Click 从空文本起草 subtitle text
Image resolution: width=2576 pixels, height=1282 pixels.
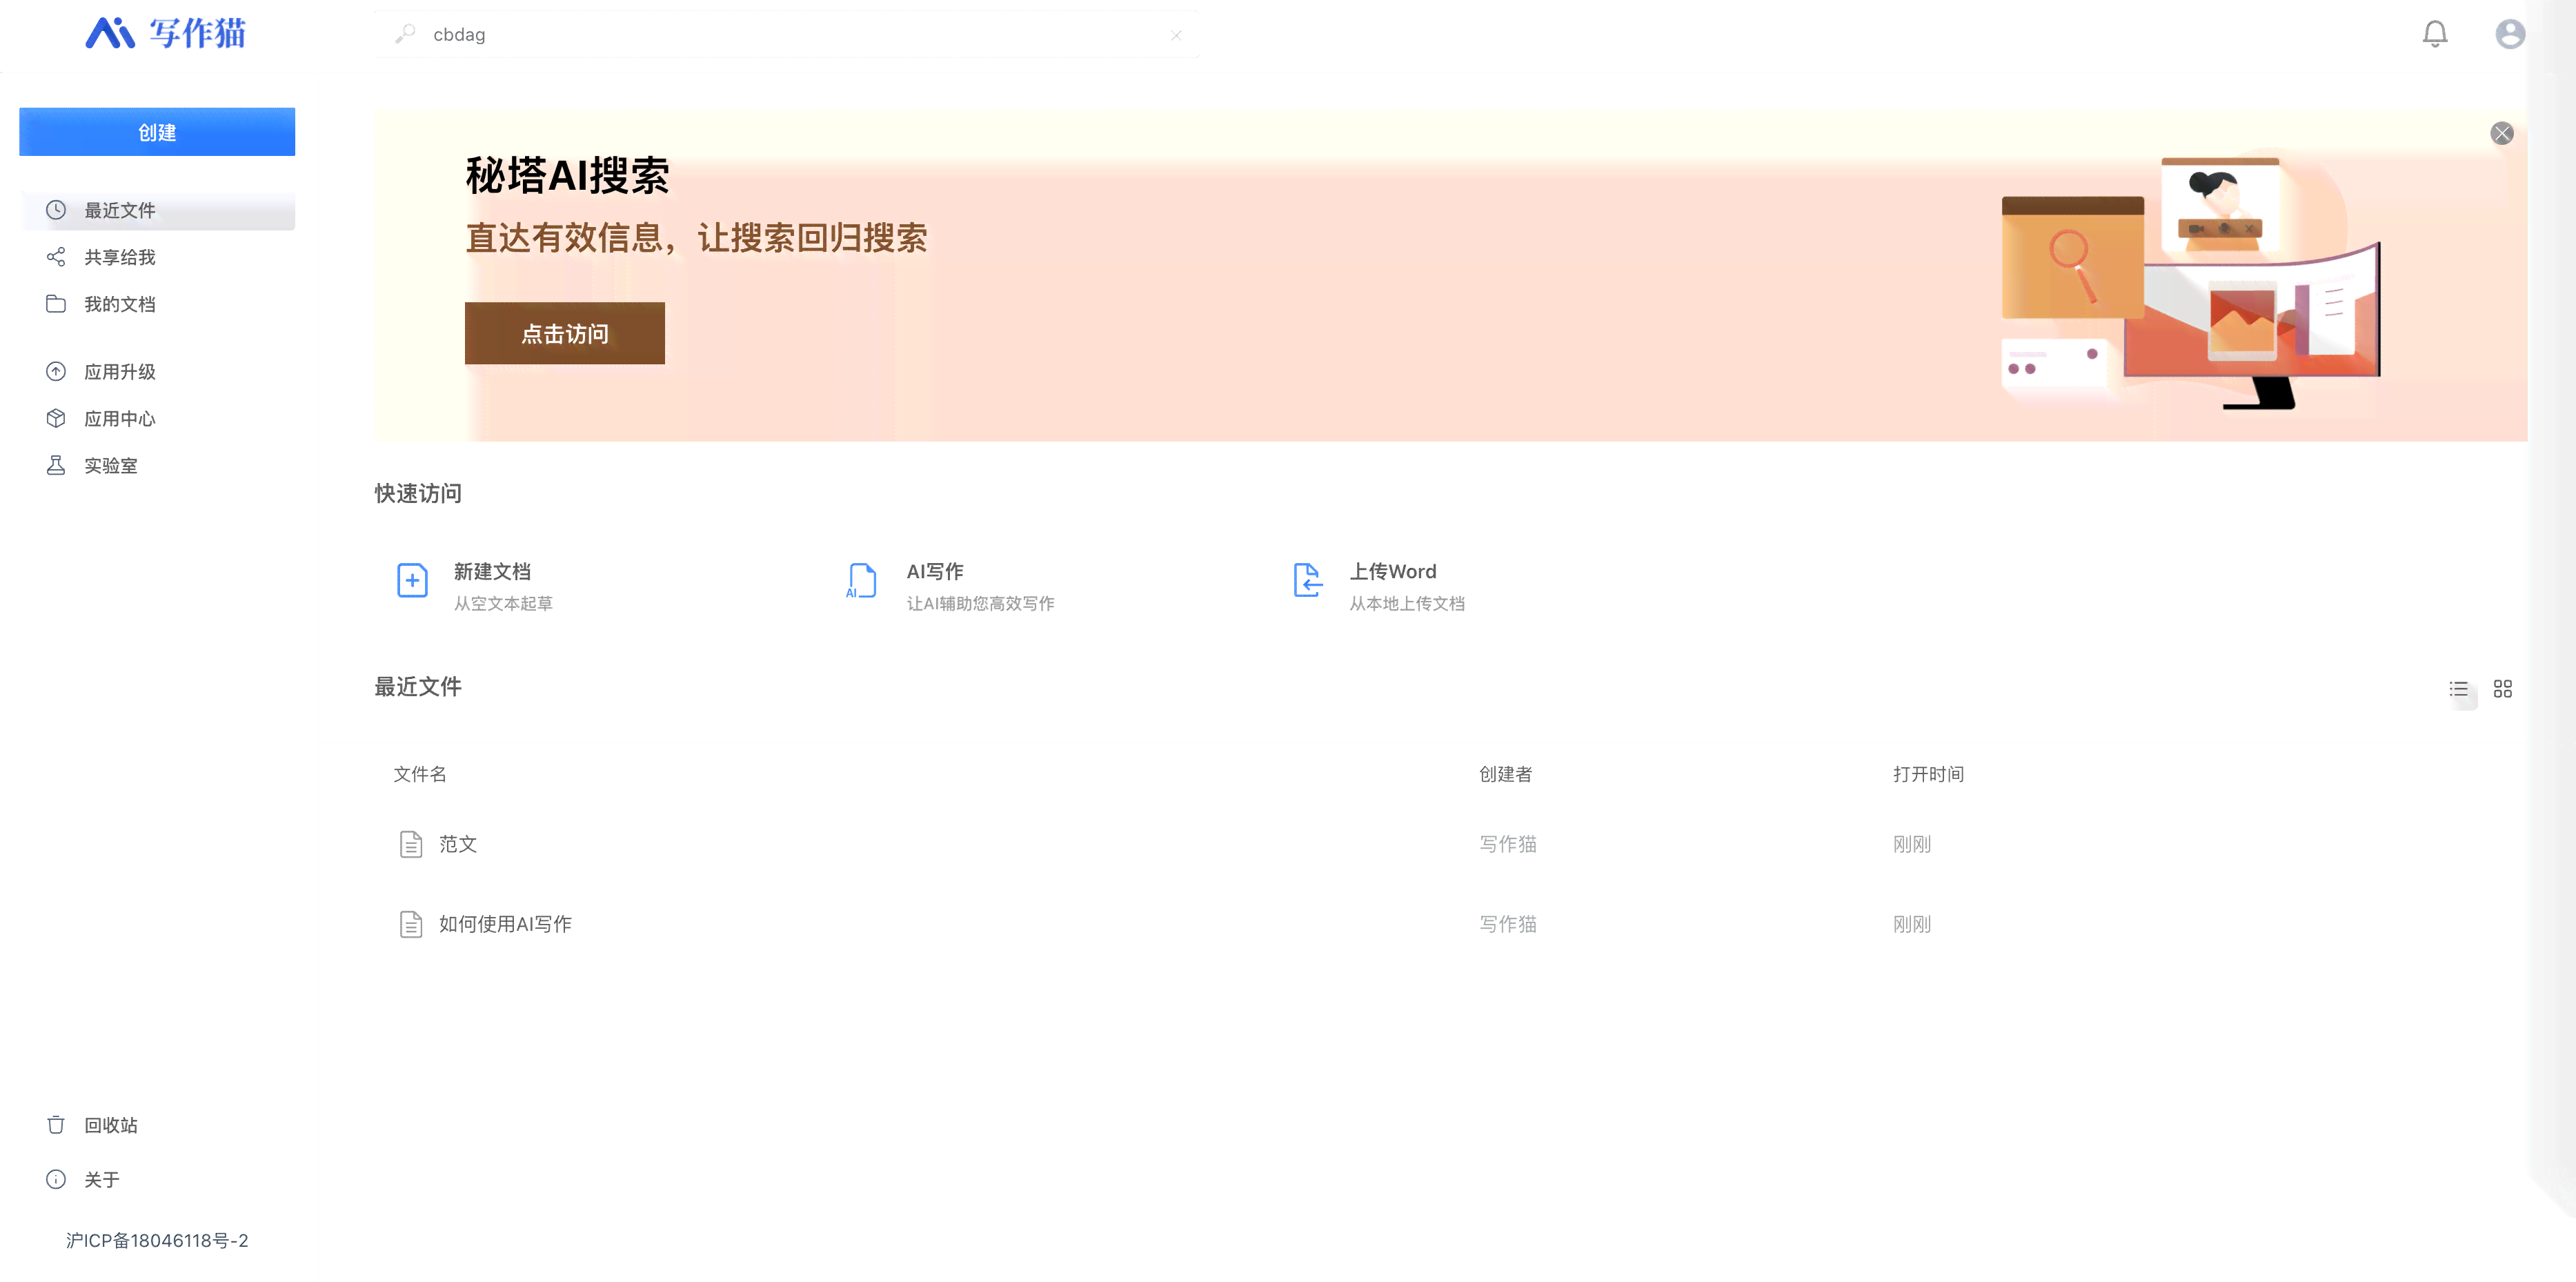(x=503, y=604)
